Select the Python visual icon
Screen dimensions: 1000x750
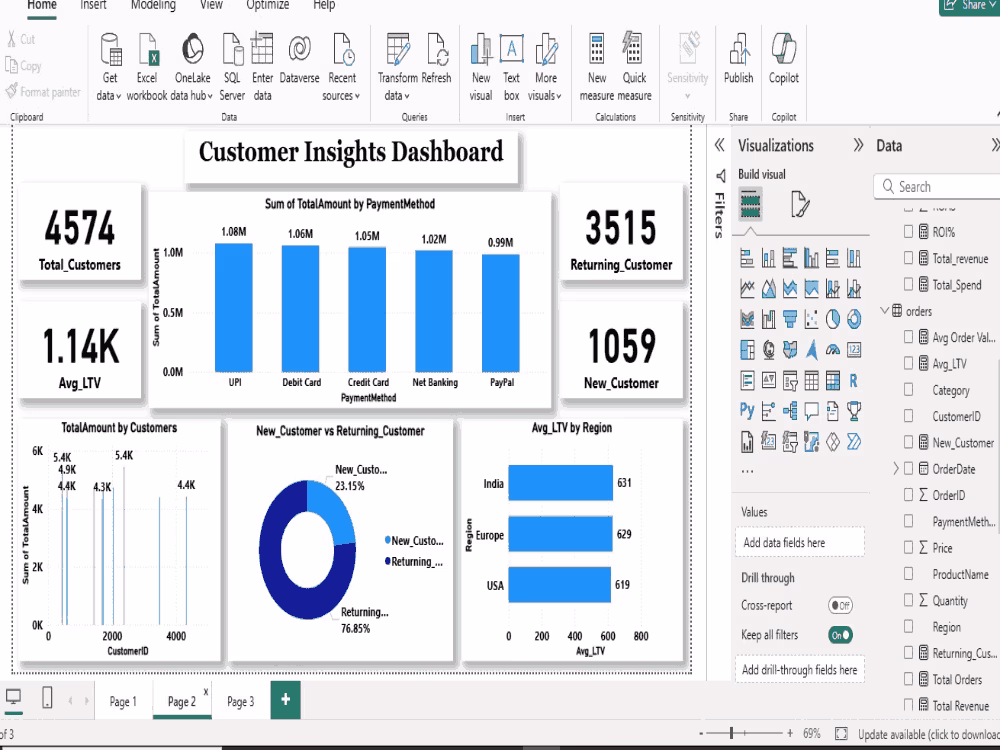click(747, 410)
